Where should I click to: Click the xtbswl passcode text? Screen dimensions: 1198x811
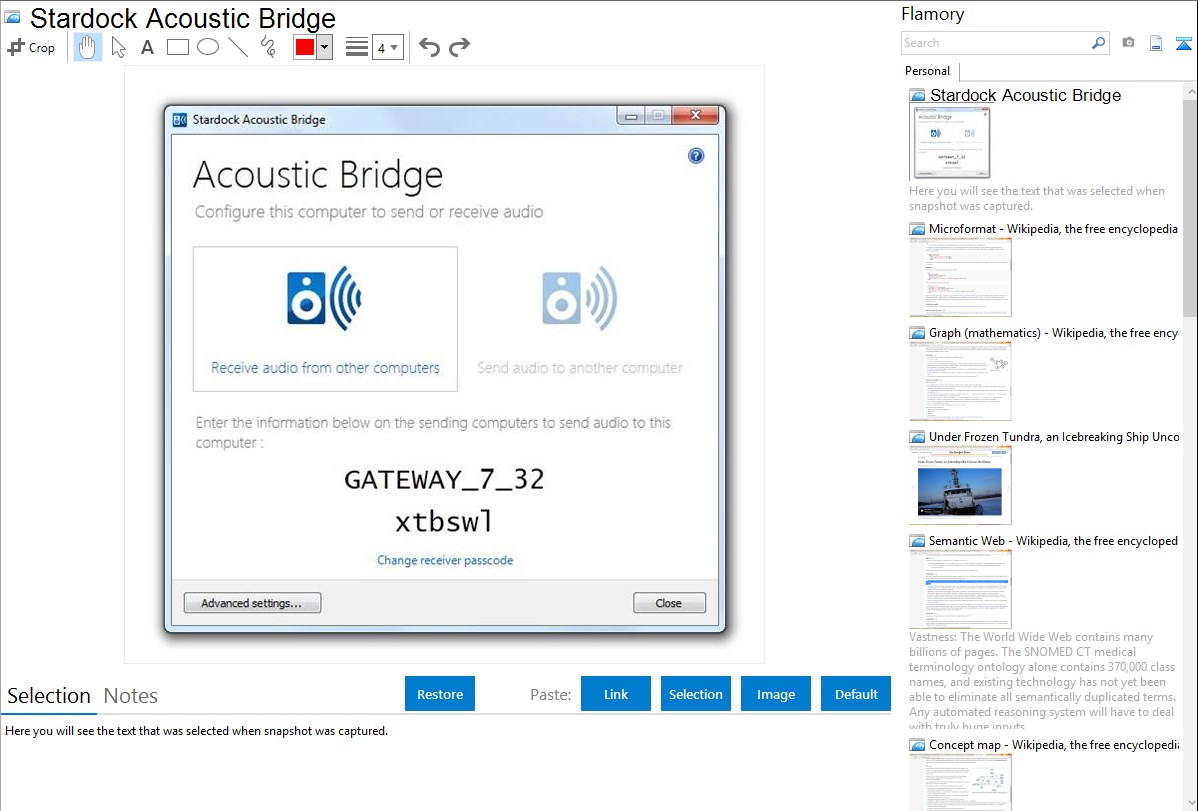point(444,521)
